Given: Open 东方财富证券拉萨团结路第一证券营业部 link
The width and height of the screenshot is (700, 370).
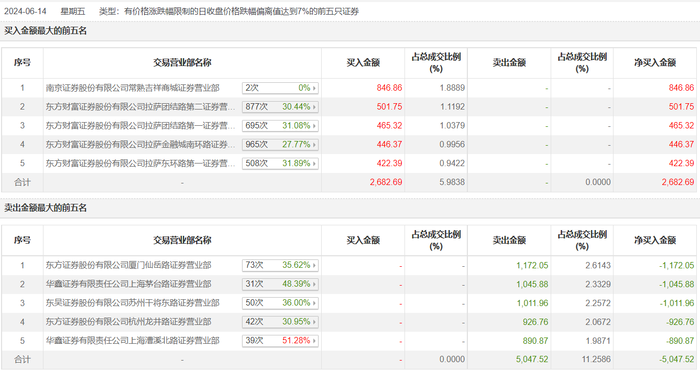Looking at the screenshot, I should pyautogui.click(x=140, y=125).
